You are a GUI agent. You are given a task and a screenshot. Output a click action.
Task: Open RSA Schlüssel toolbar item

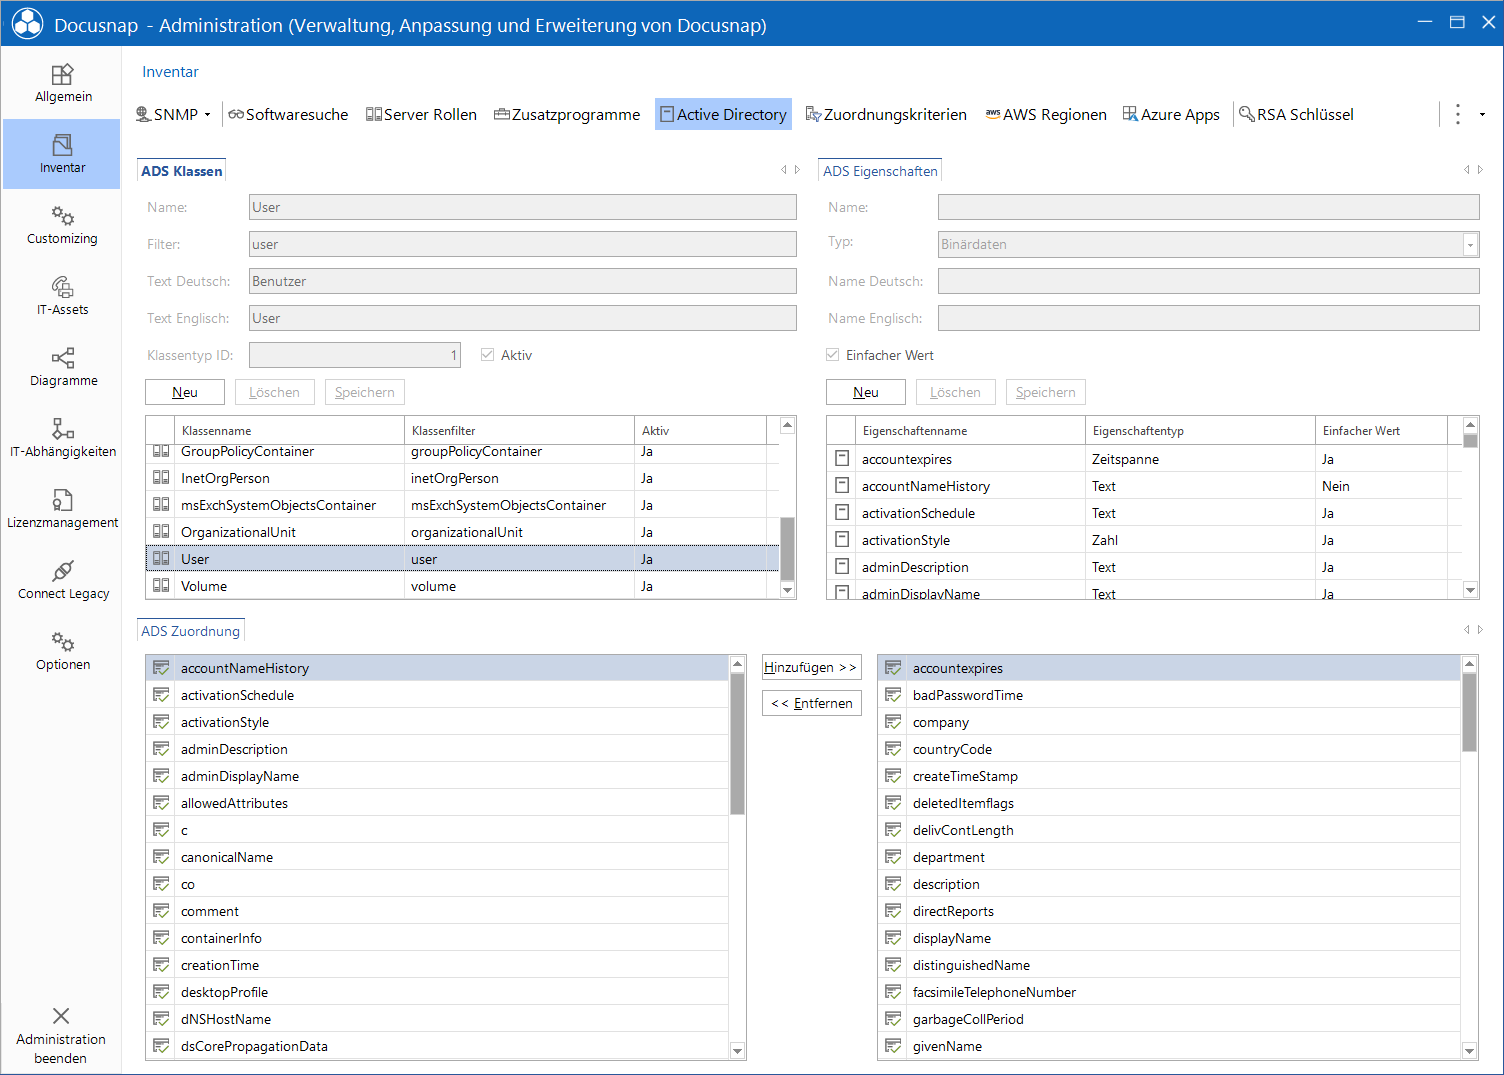(1296, 114)
